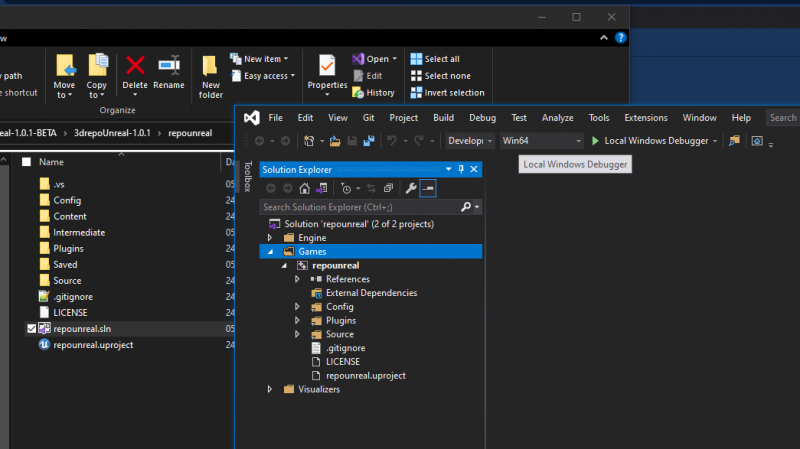Click the Undo arrow in Visual Studio toolbar
Image resolution: width=800 pixels, height=449 pixels.
392,141
